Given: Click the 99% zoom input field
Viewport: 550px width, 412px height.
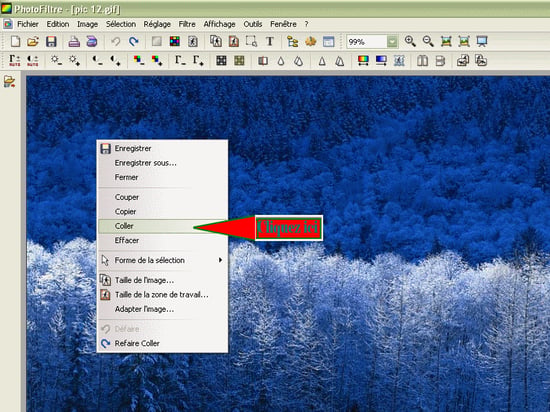Looking at the screenshot, I should click(x=367, y=42).
